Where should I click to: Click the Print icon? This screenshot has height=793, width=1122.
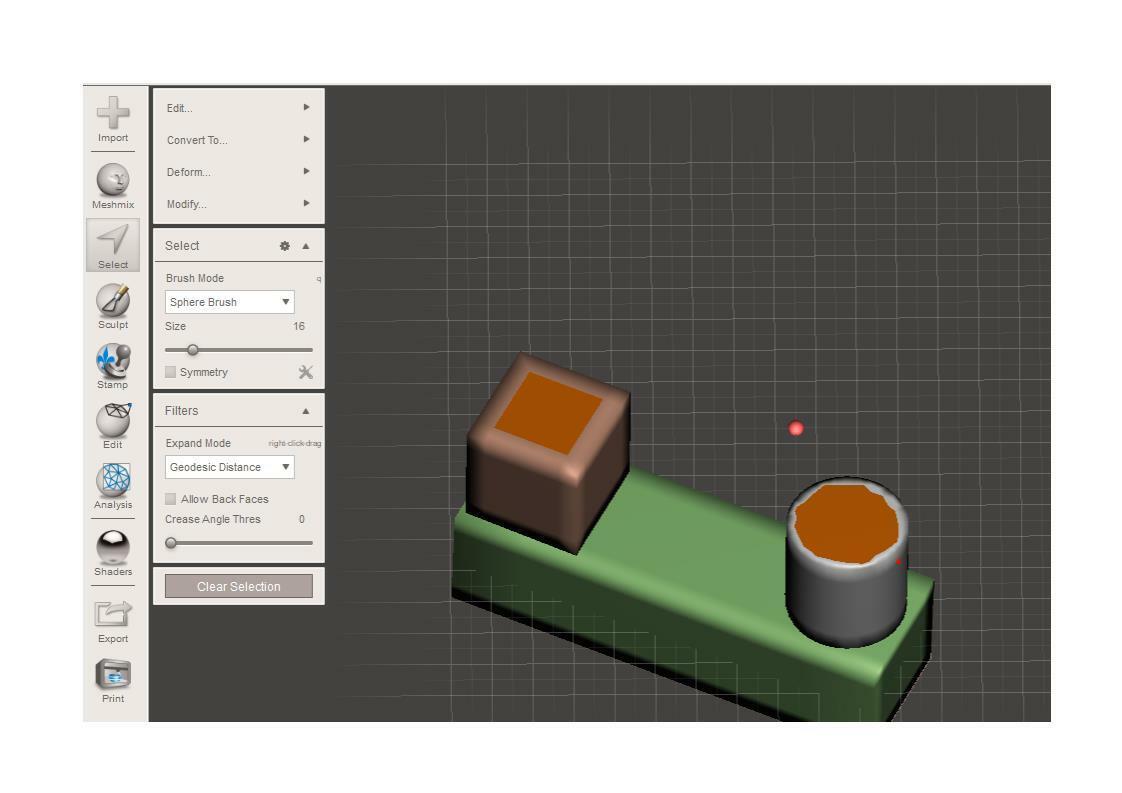point(113,674)
